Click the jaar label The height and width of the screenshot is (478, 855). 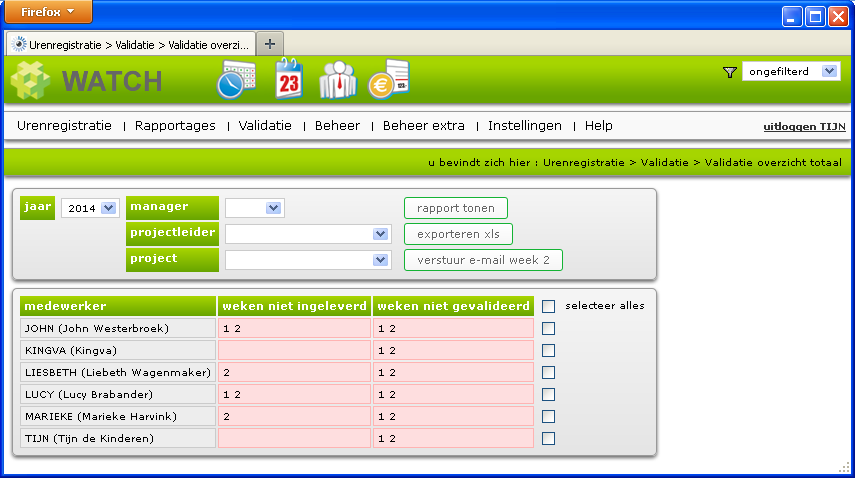click(38, 208)
